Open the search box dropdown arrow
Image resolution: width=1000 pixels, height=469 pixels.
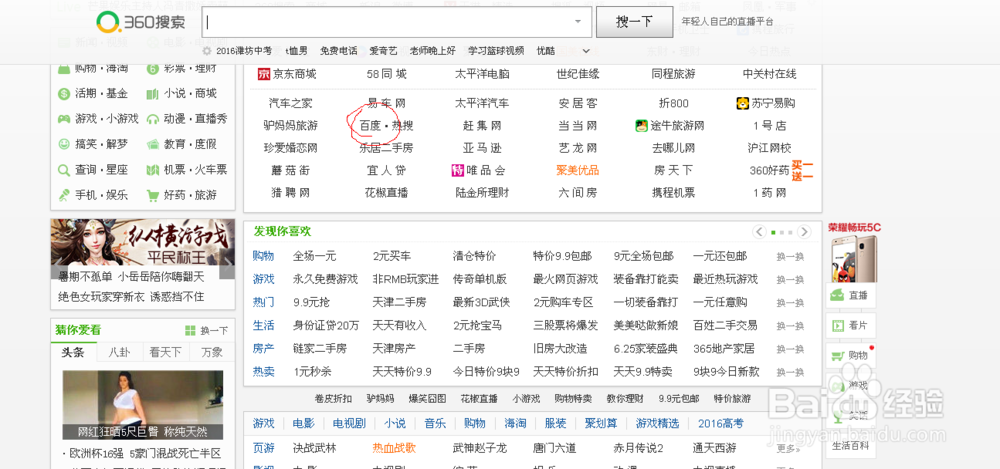(578, 22)
